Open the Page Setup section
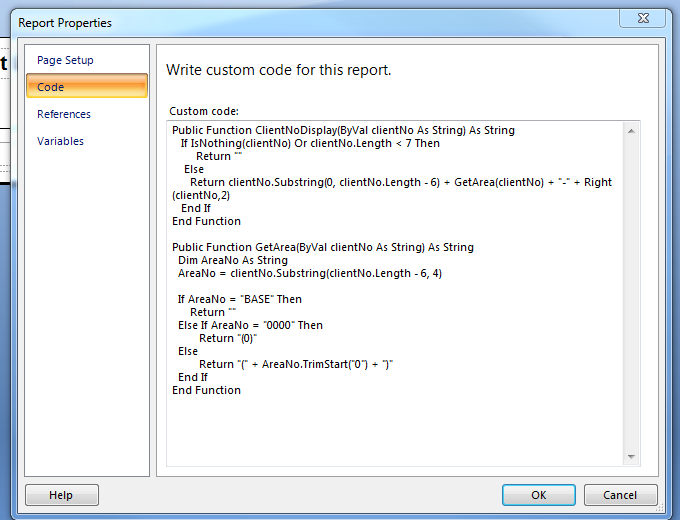Viewport: 680px width, 520px height. tap(65, 60)
